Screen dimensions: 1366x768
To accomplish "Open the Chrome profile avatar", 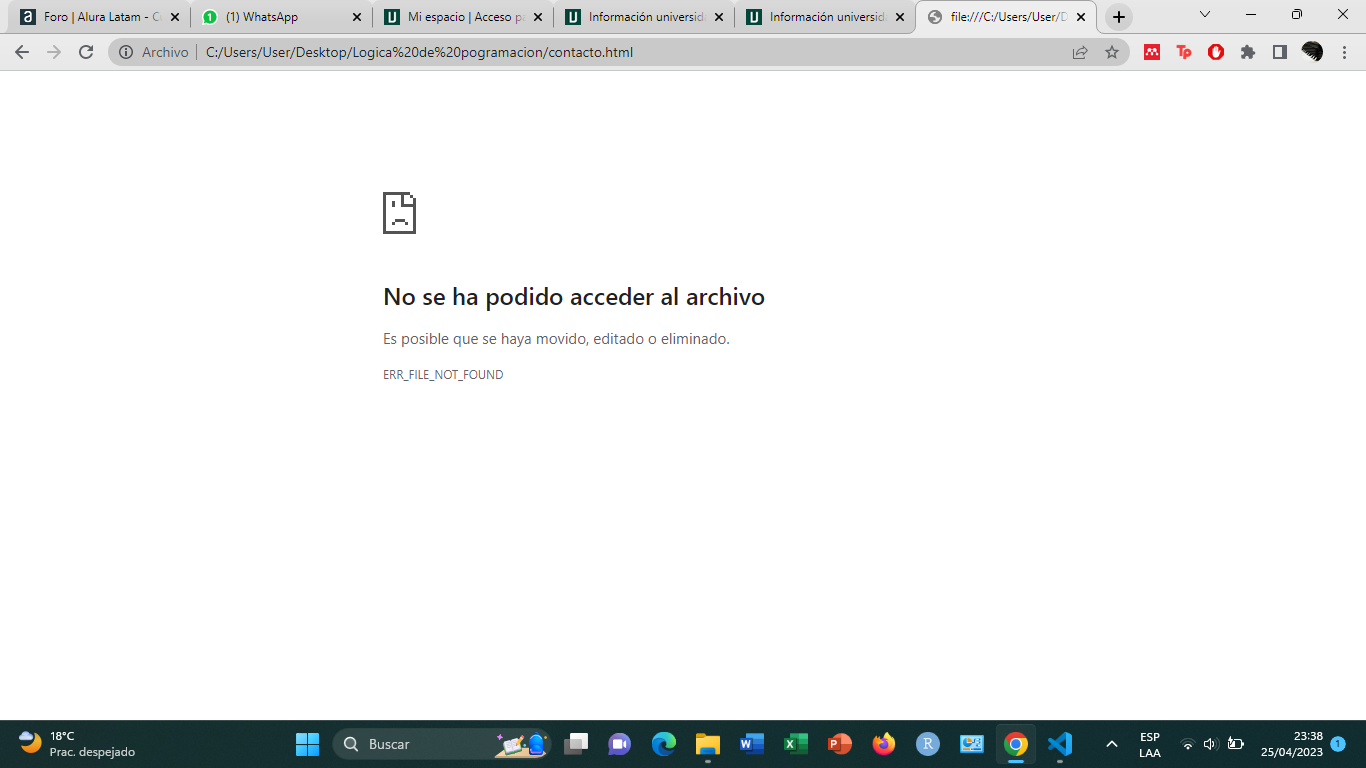I will click(x=1312, y=52).
